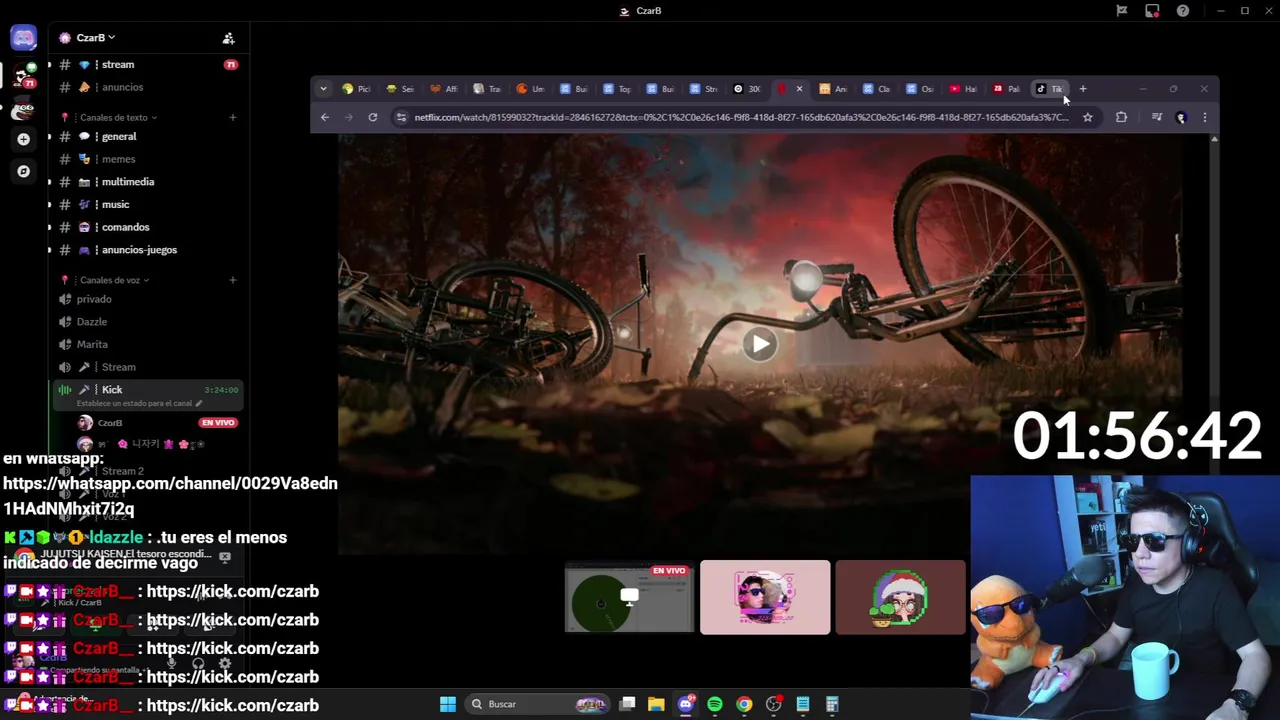Open the Windows Start menu
This screenshot has height=720, width=1280.
point(448,704)
